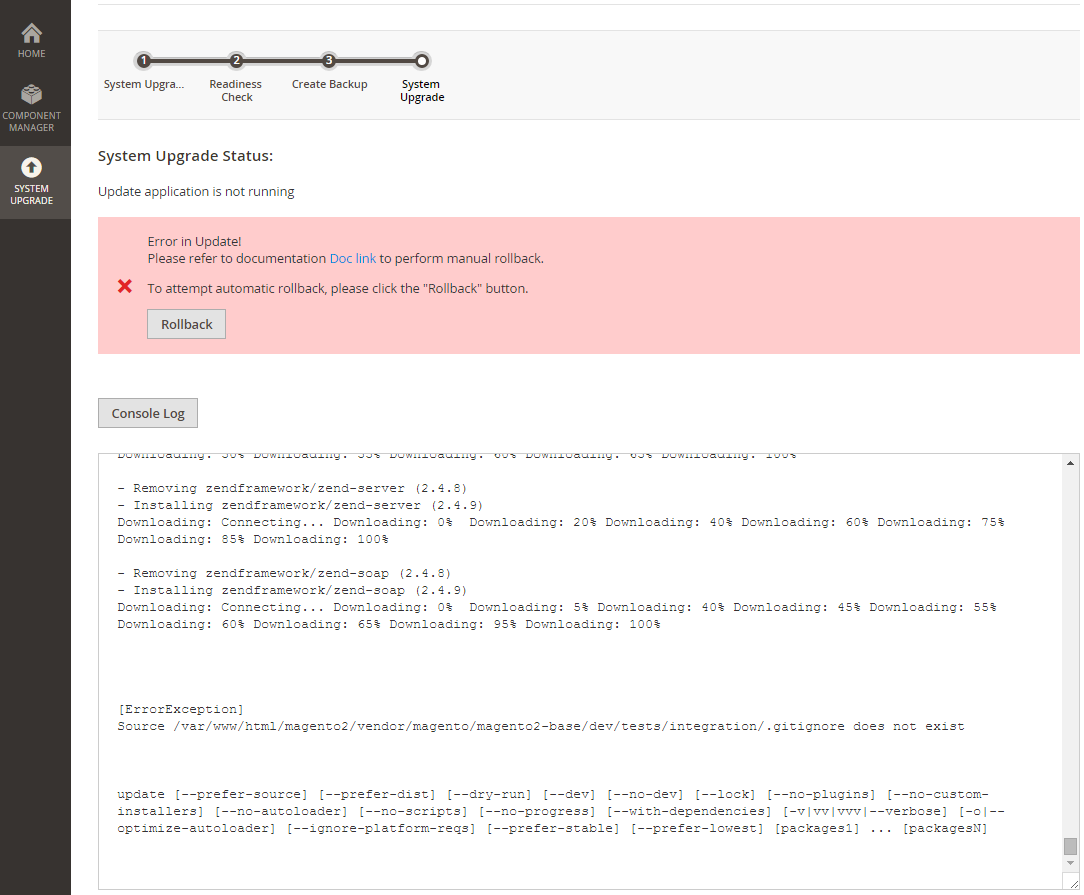This screenshot has height=895, width=1084.
Task: Click the truncated System Upgra... step label
Action: point(144,84)
